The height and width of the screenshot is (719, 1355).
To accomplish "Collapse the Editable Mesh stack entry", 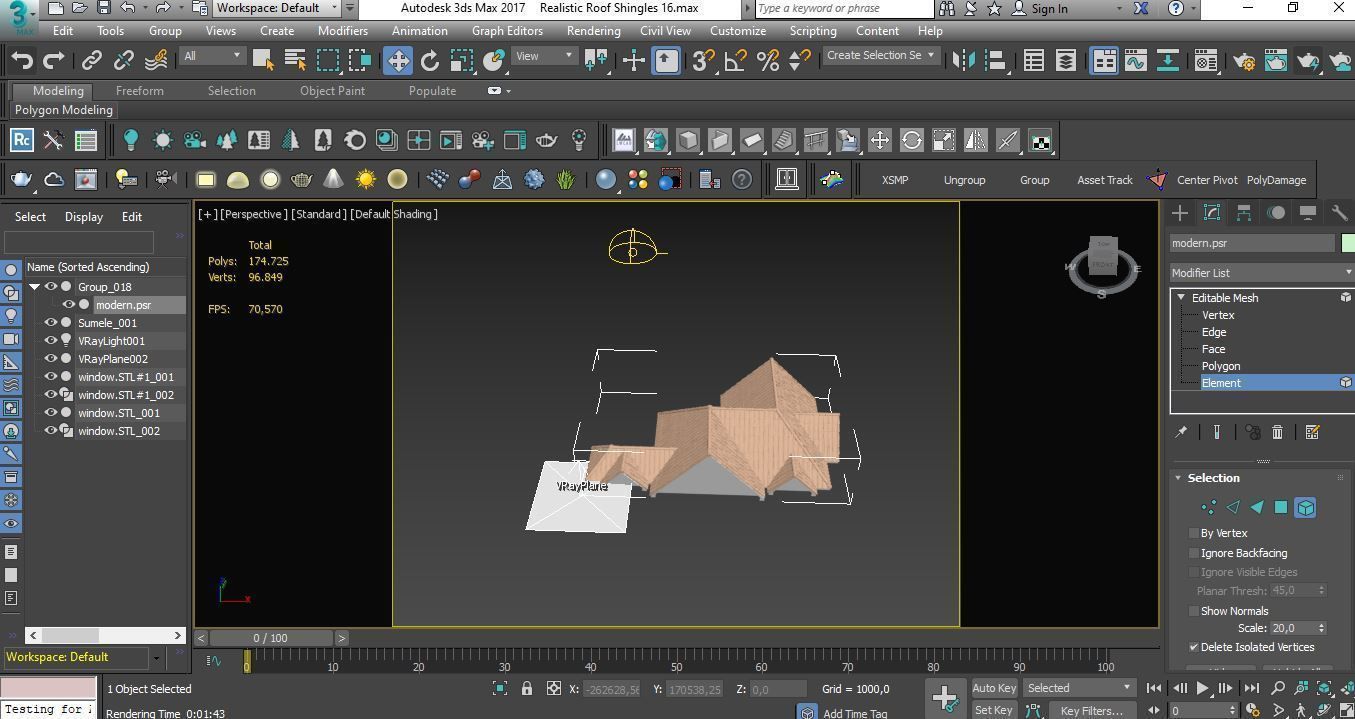I will tap(1182, 298).
